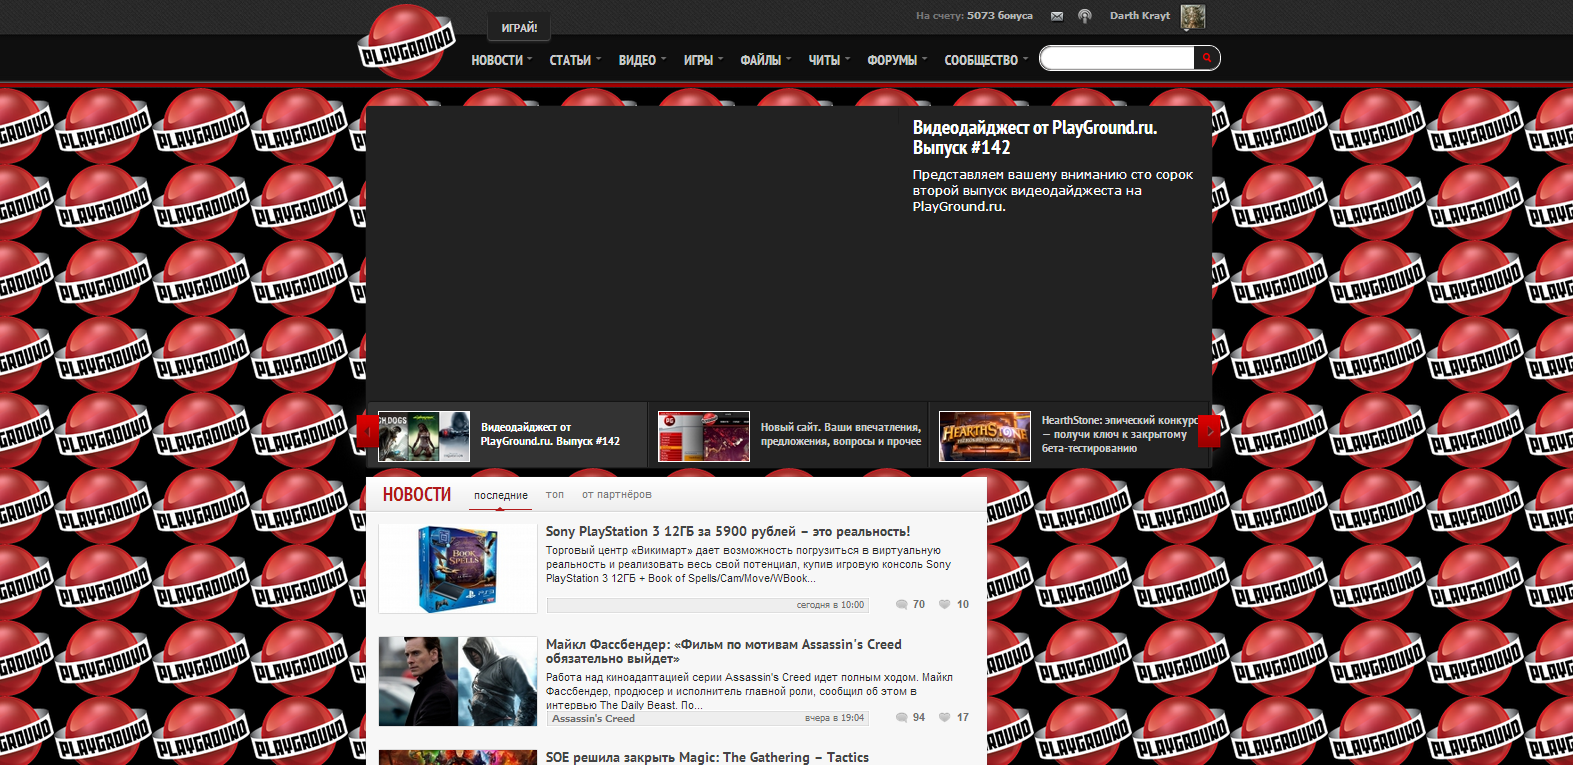Switch to the от партнёров news tab
Screen dimensions: 1573x765
(617, 494)
